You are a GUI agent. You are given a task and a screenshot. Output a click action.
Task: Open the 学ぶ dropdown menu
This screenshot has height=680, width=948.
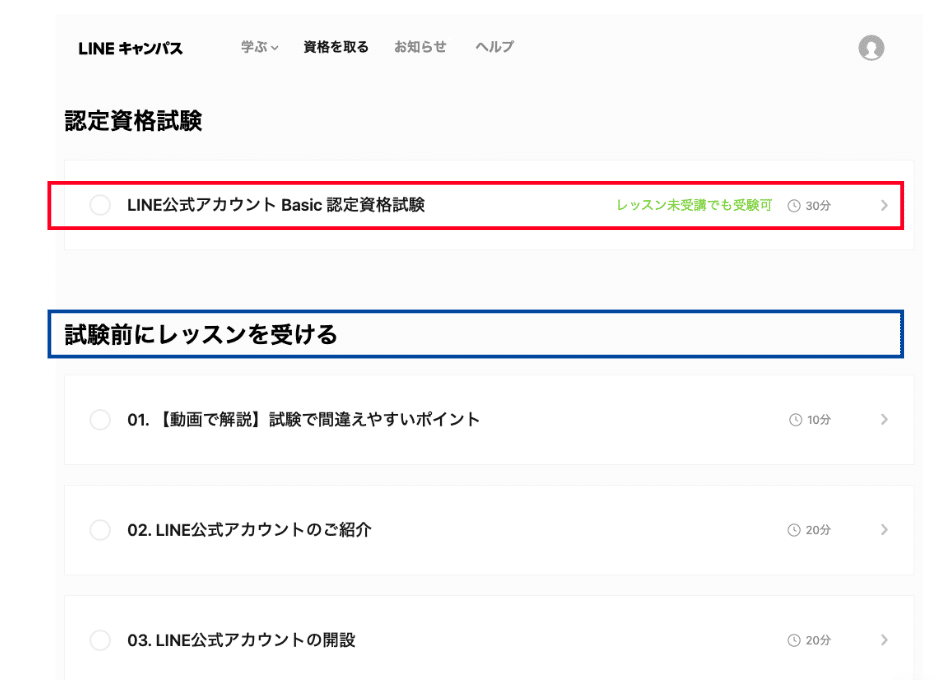[x=259, y=47]
